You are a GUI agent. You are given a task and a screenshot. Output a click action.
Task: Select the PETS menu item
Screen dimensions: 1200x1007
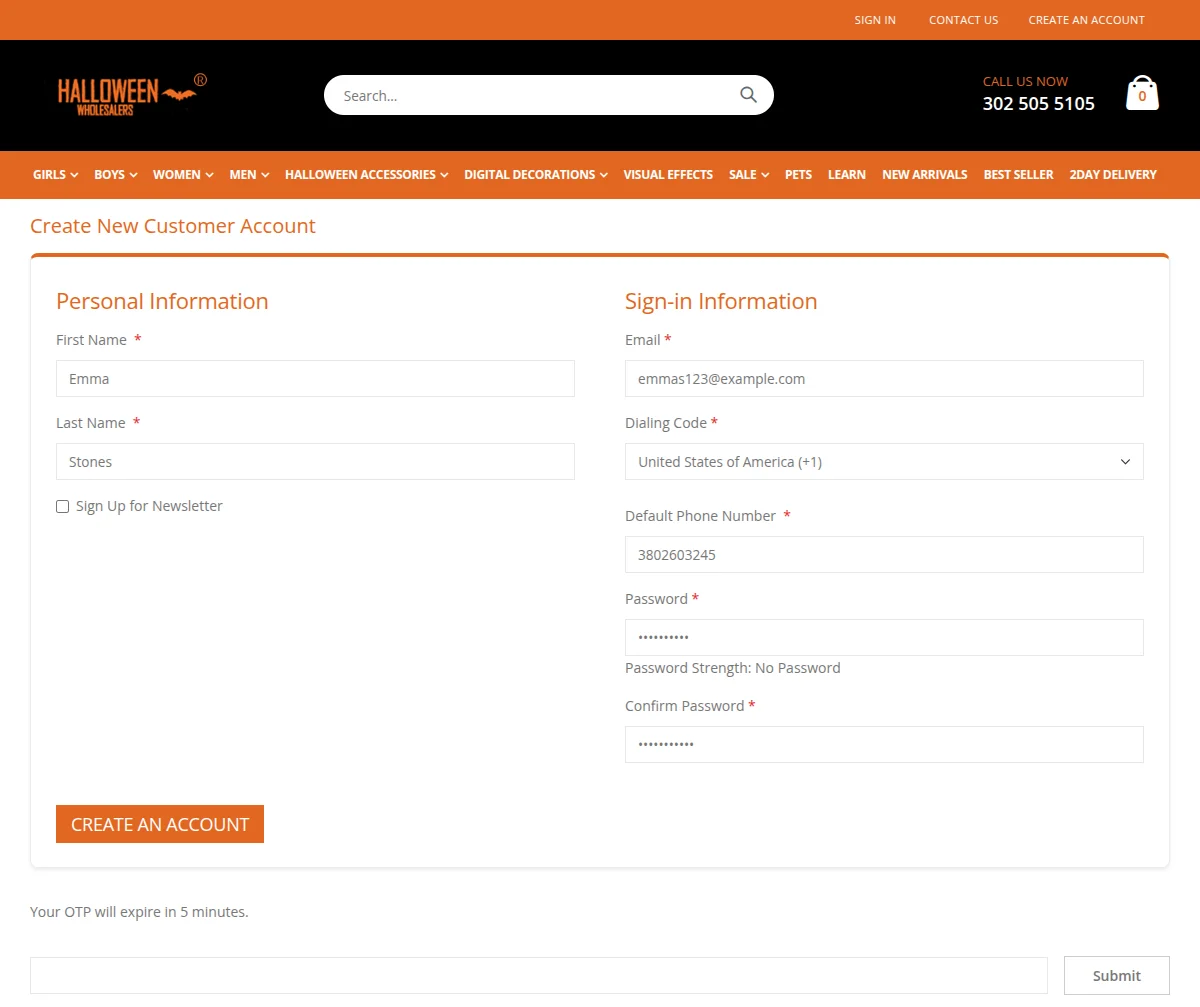(x=798, y=174)
